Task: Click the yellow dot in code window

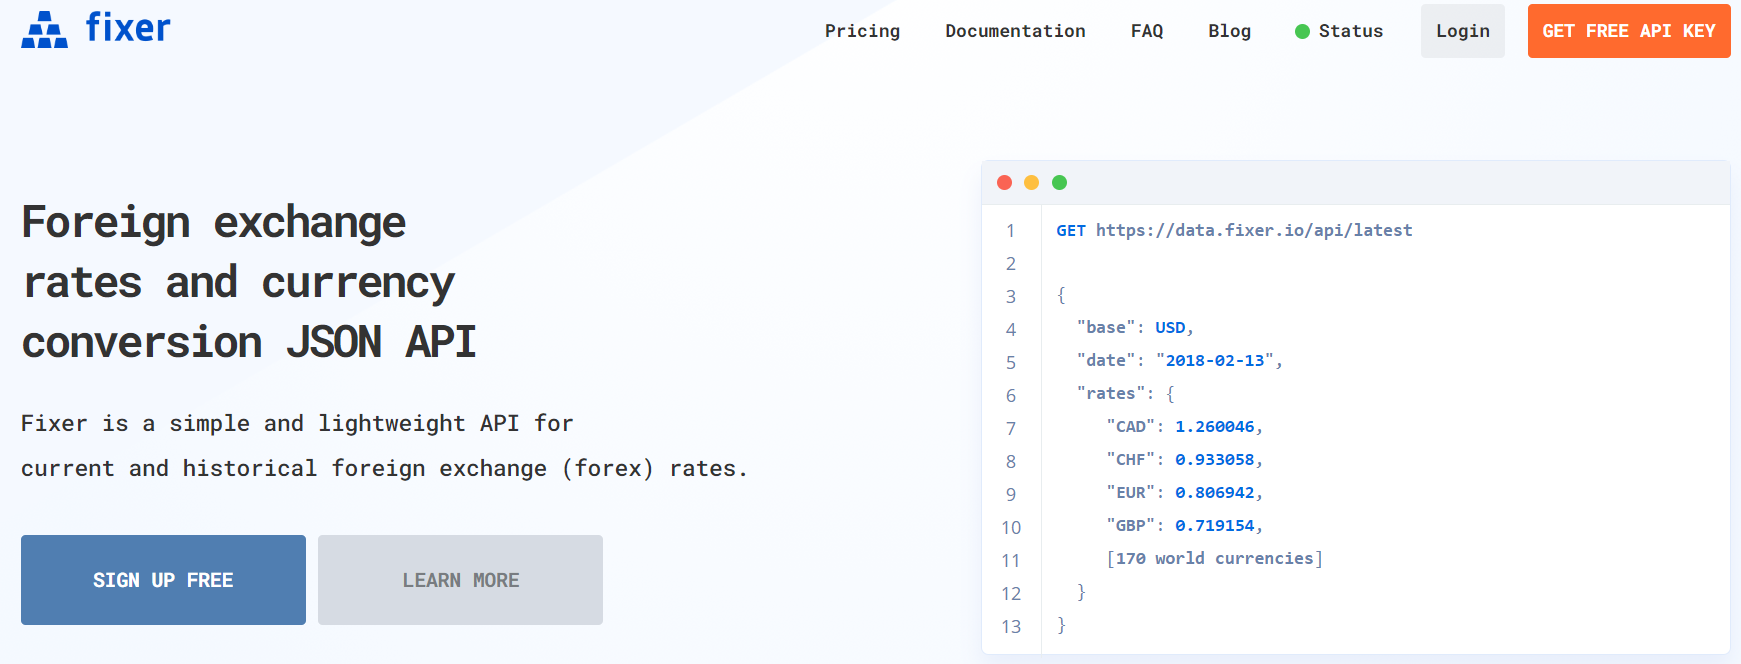Action: (1032, 182)
